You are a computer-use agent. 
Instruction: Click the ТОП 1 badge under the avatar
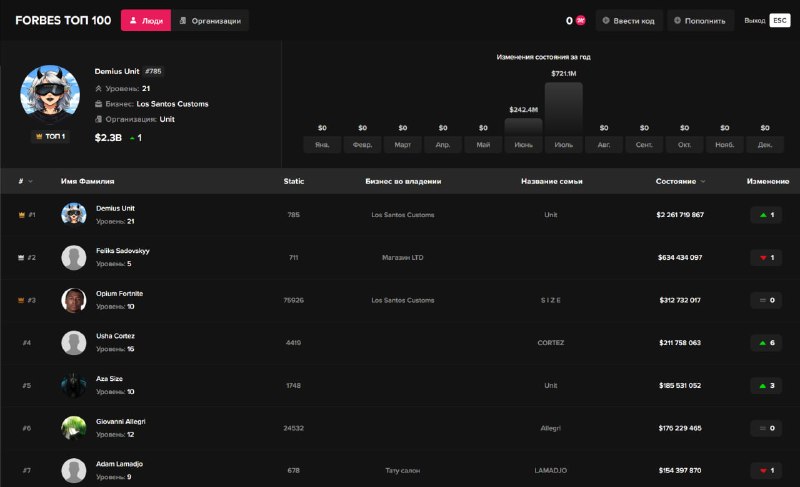pos(51,137)
